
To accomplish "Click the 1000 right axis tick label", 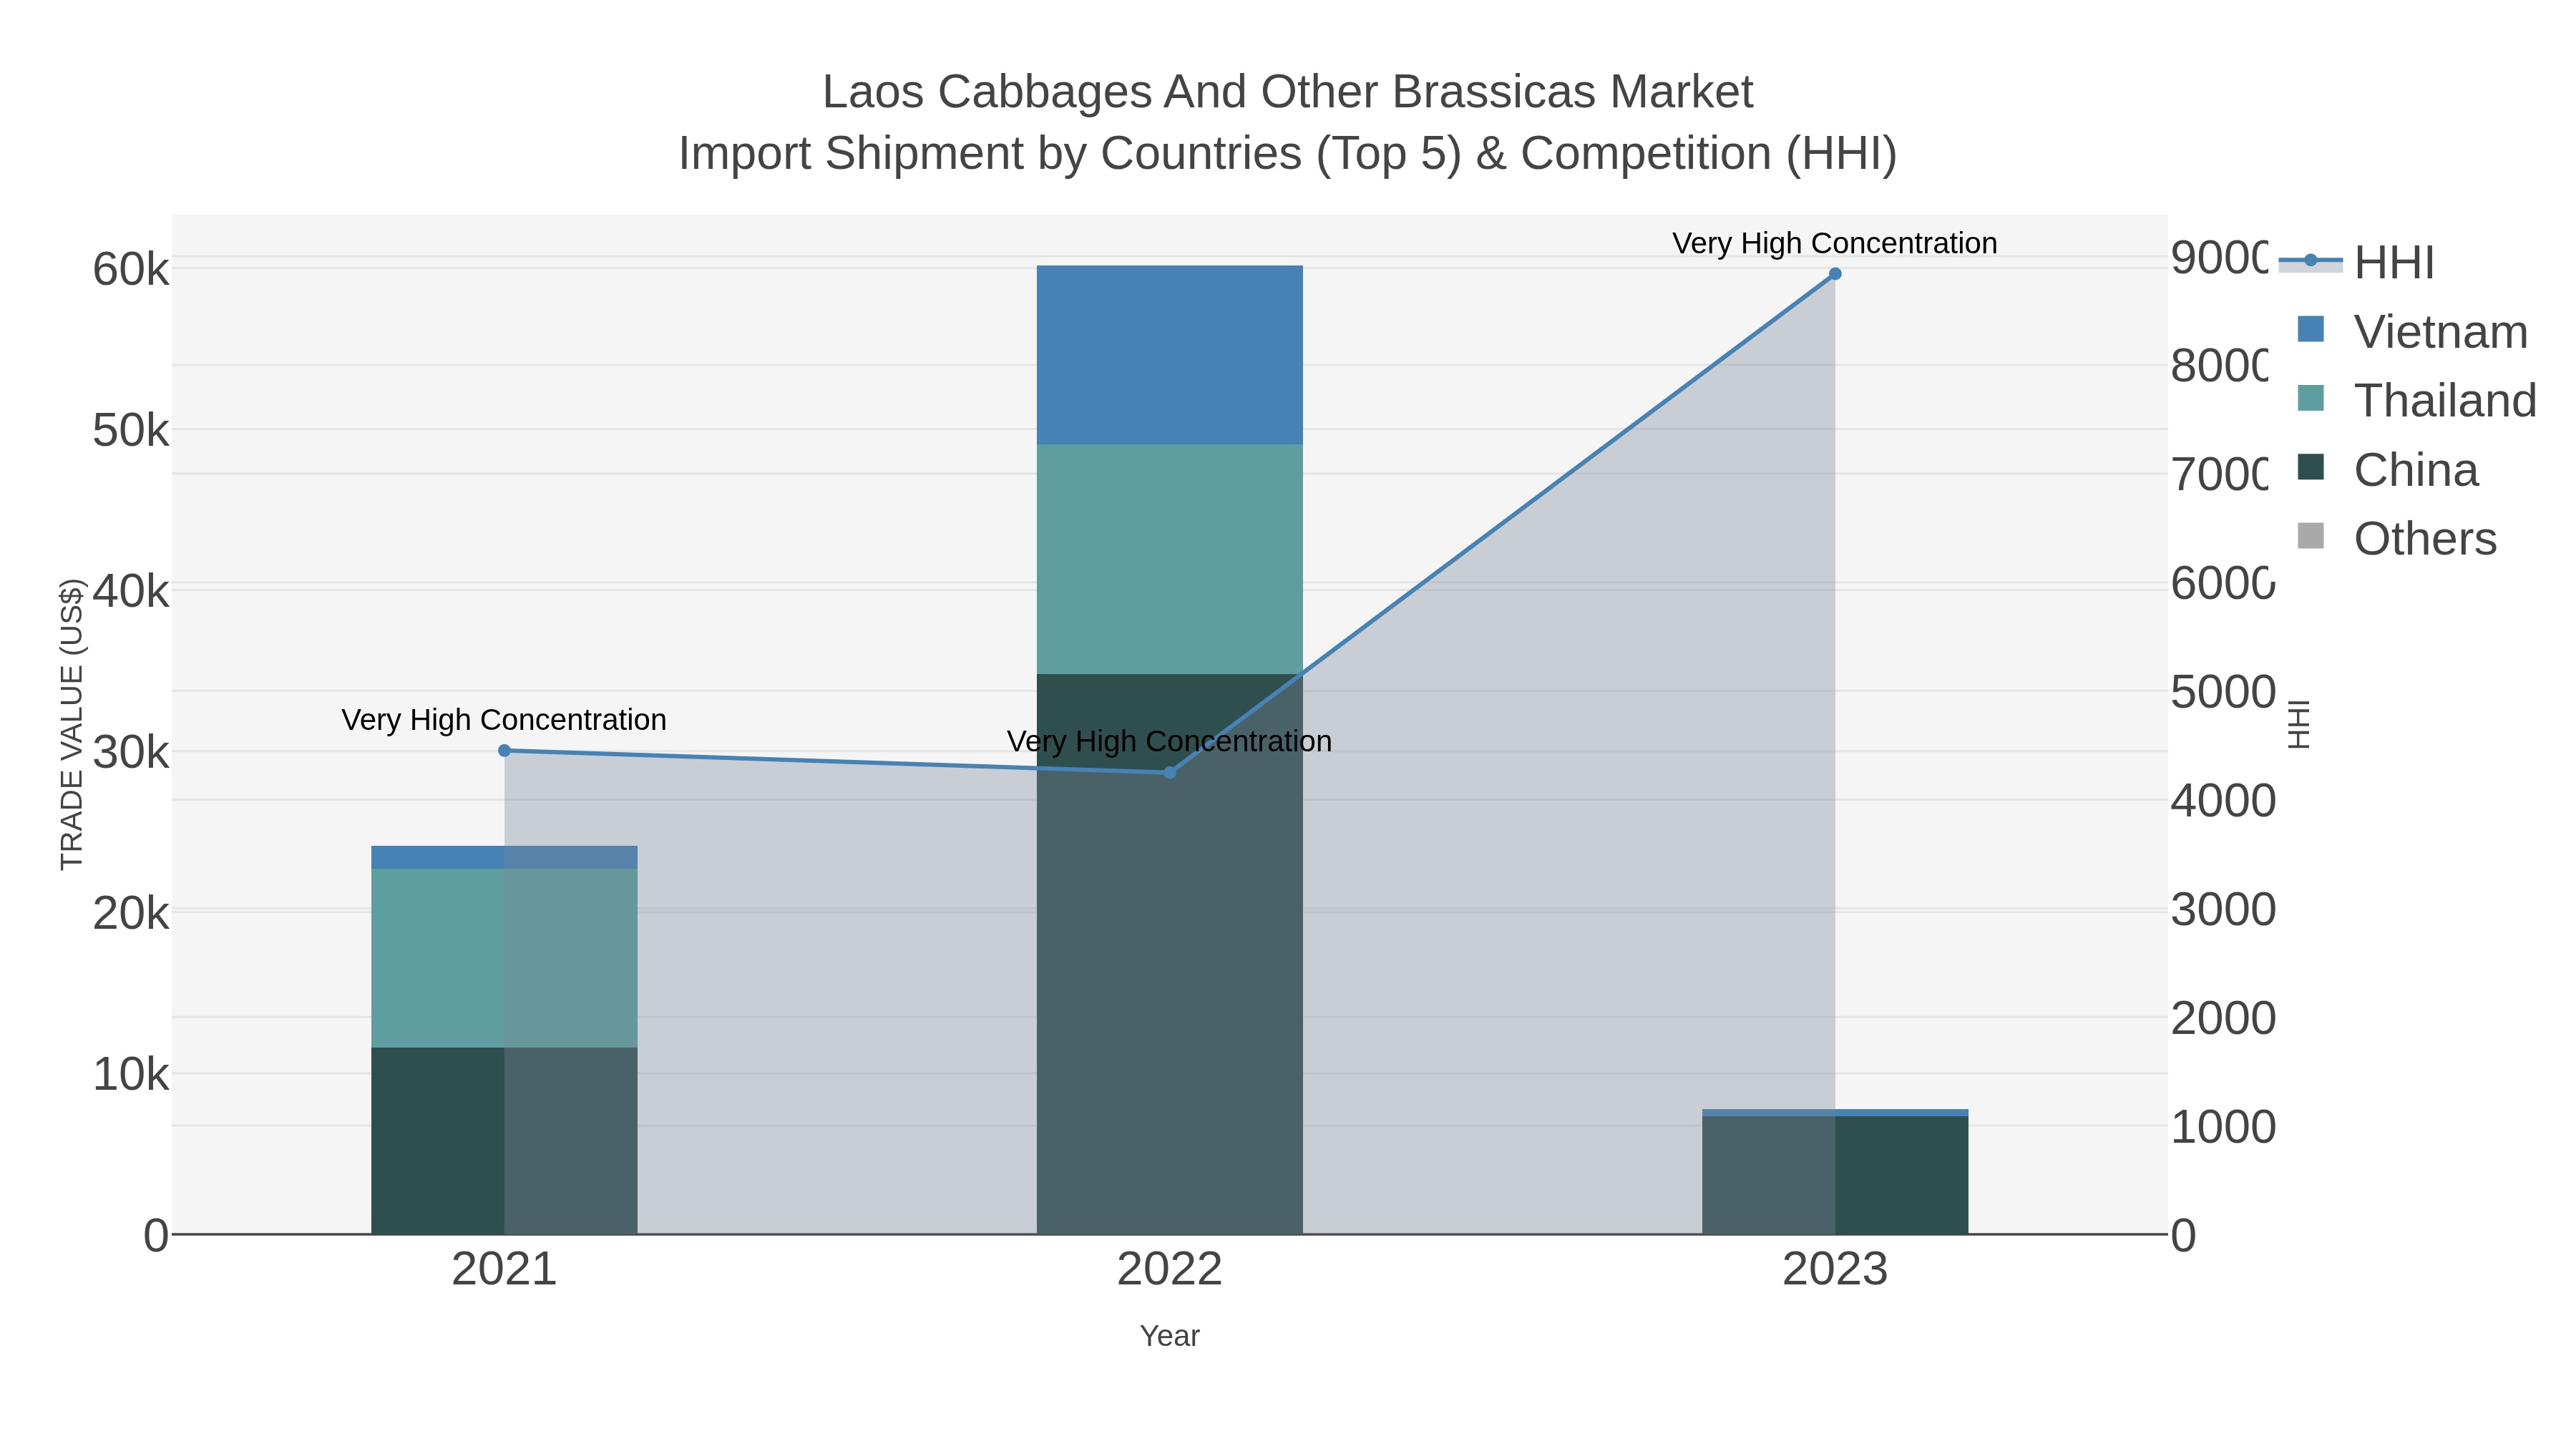I will click(x=2224, y=1127).
